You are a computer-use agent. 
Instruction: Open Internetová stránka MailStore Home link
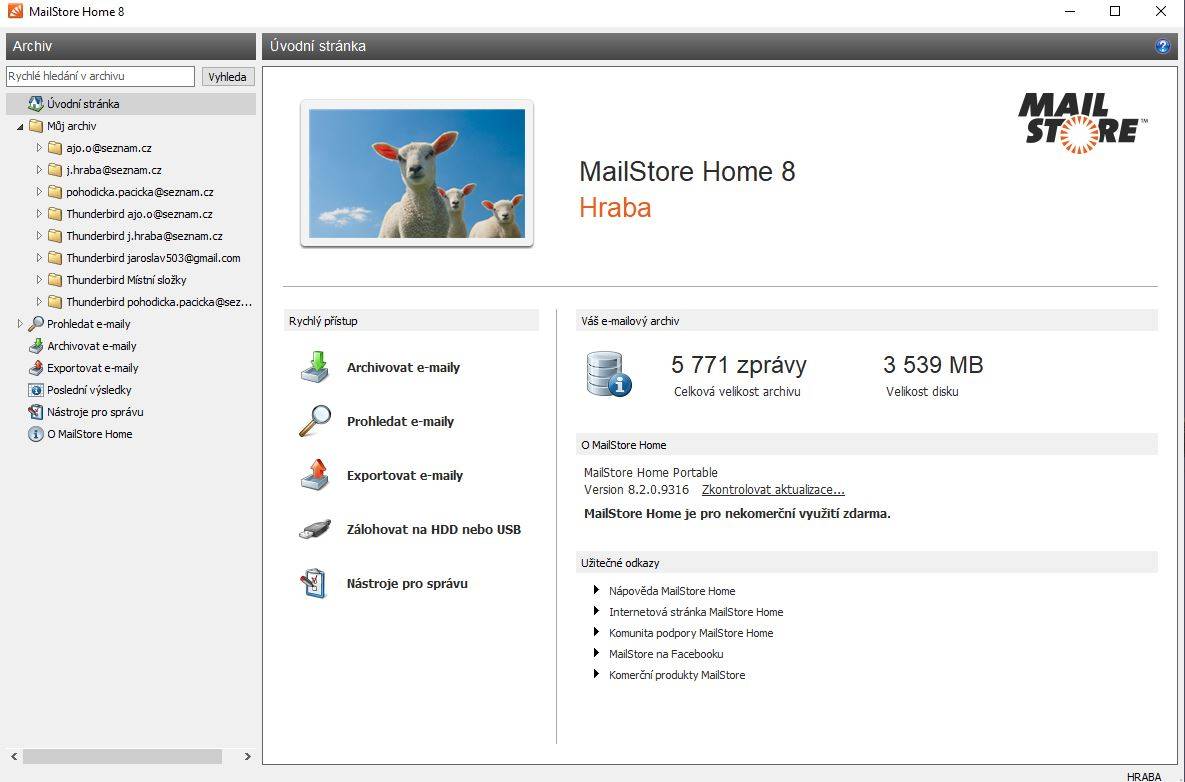[x=696, y=612]
